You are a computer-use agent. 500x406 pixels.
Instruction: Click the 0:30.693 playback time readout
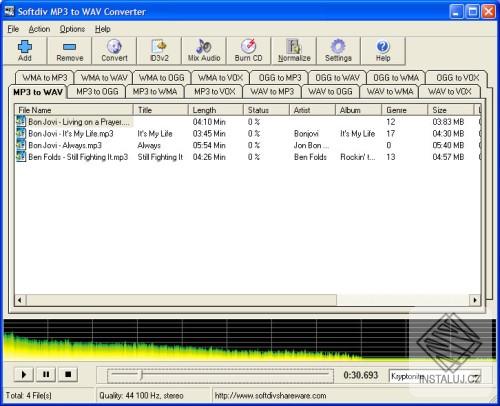click(361, 375)
